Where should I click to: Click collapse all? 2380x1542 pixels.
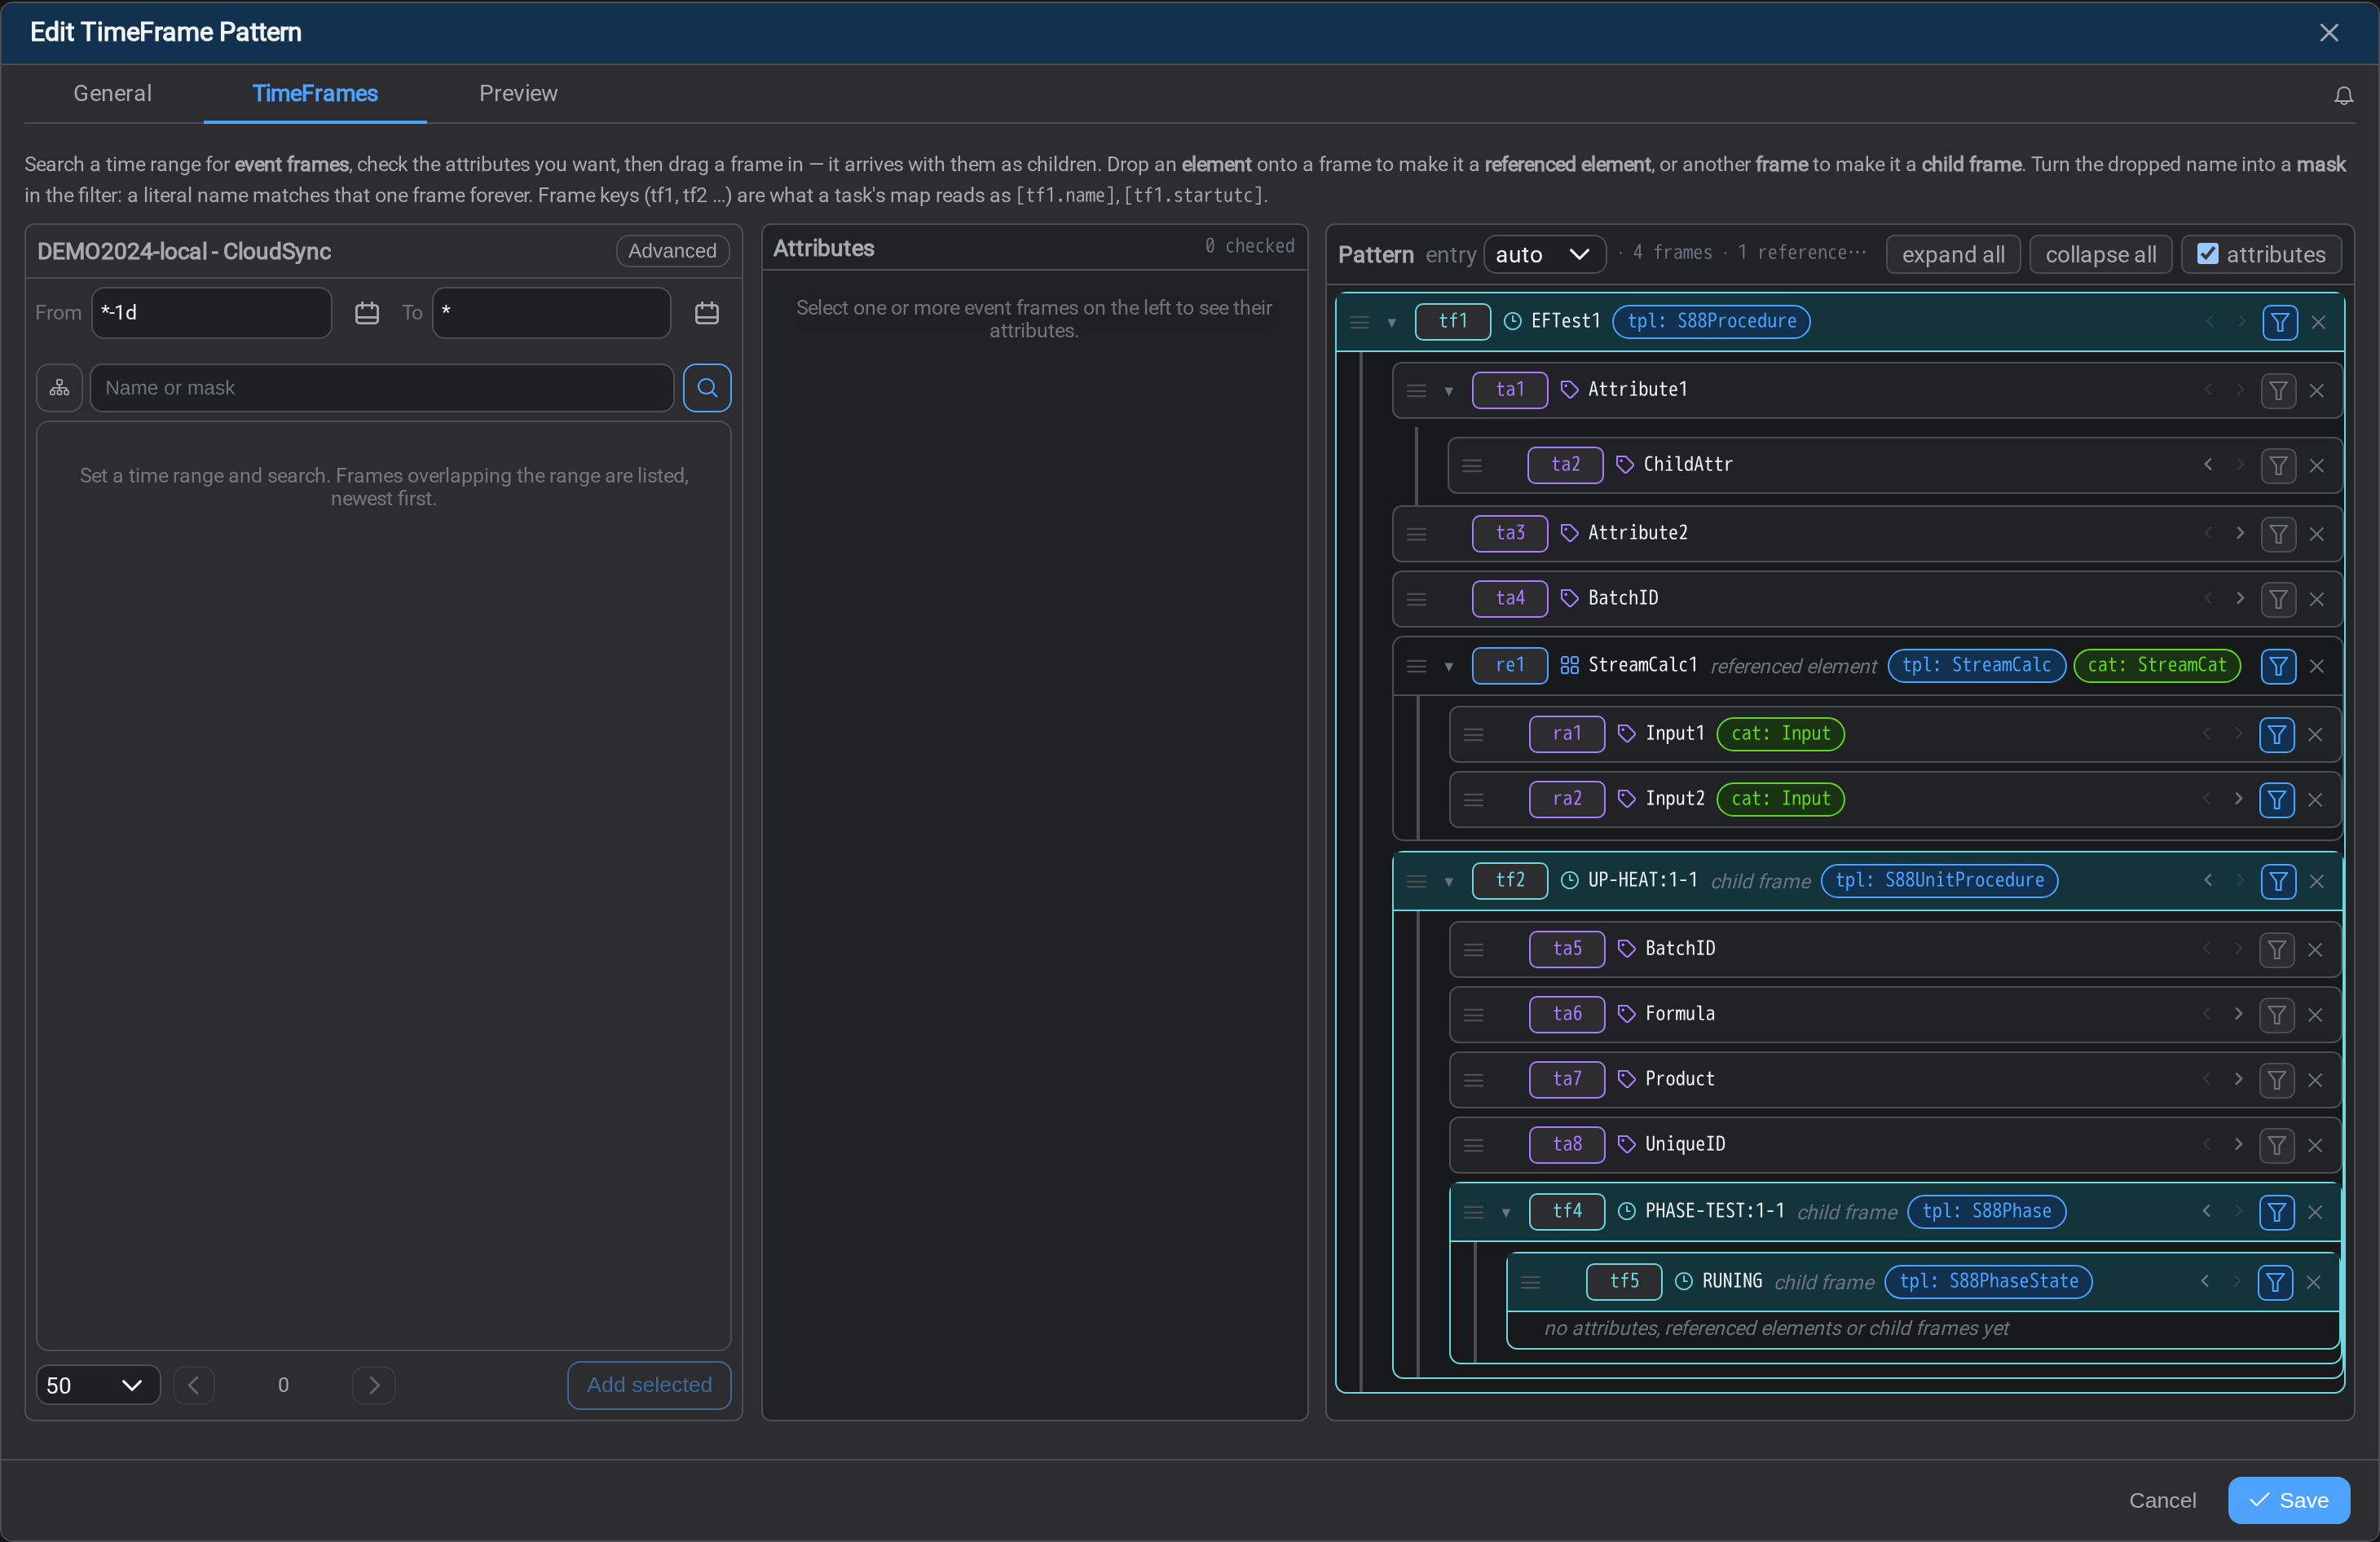tap(2100, 255)
